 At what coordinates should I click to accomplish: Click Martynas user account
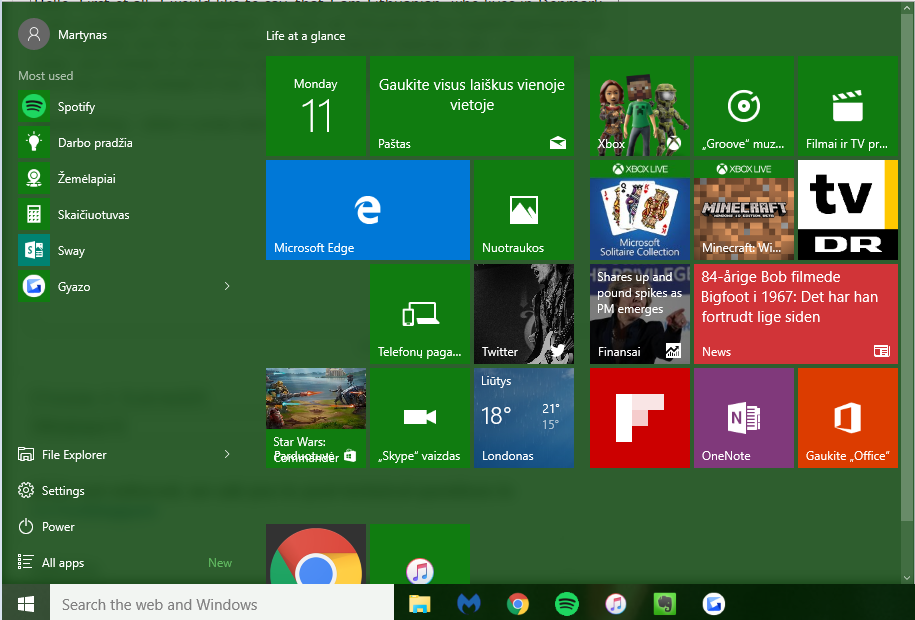[63, 34]
